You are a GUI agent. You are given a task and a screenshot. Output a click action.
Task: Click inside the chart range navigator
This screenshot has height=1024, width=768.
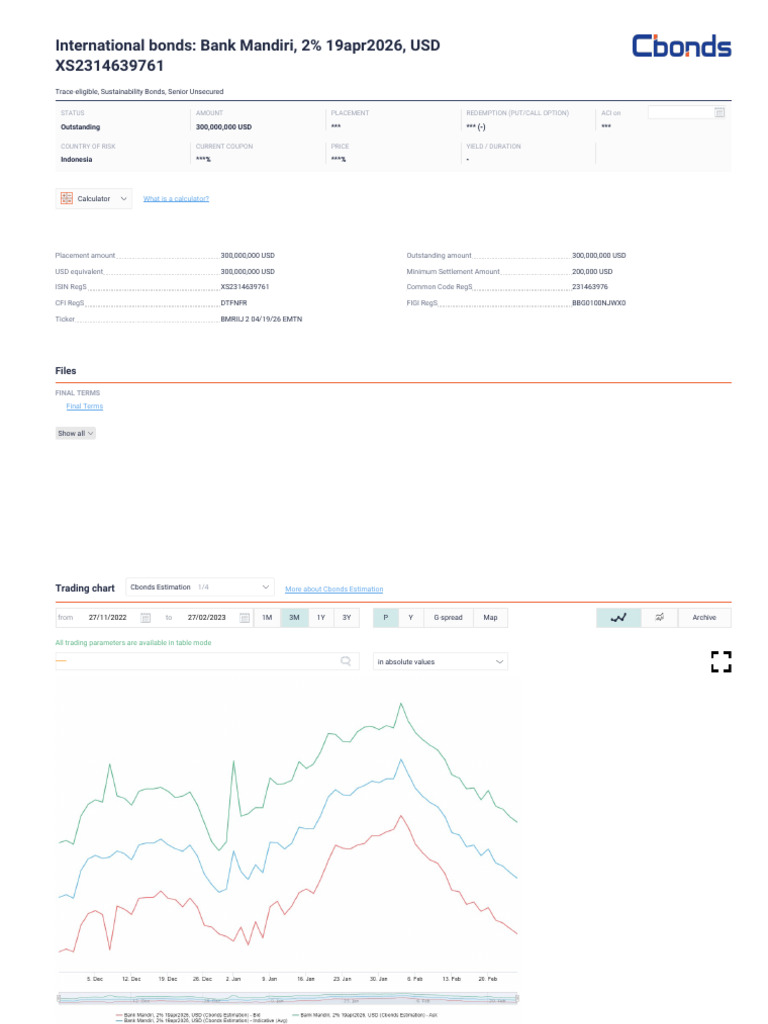pos(288,999)
